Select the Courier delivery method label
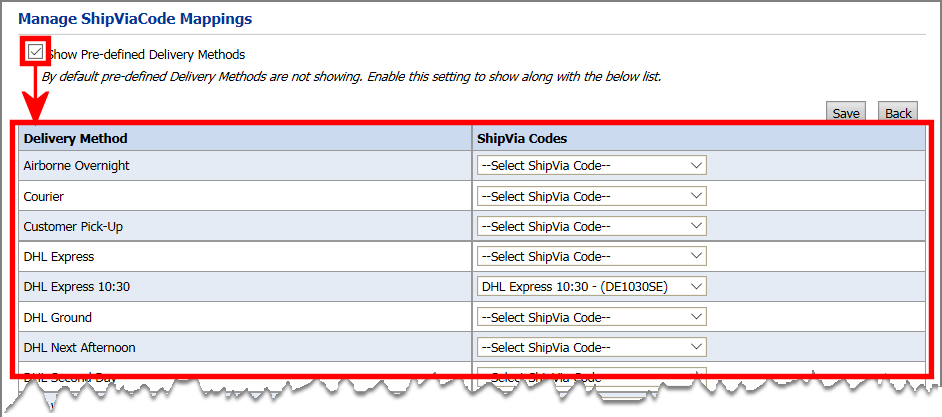Screen dimensions: 942x417 pyautogui.click(x=44, y=196)
